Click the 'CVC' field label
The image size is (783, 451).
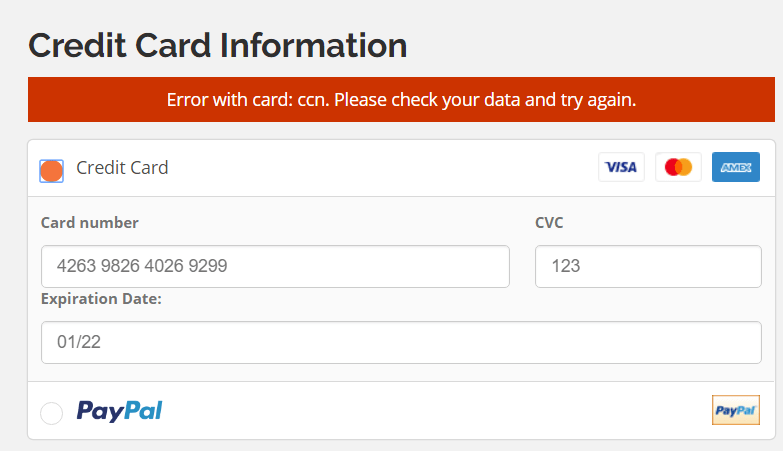click(x=549, y=223)
